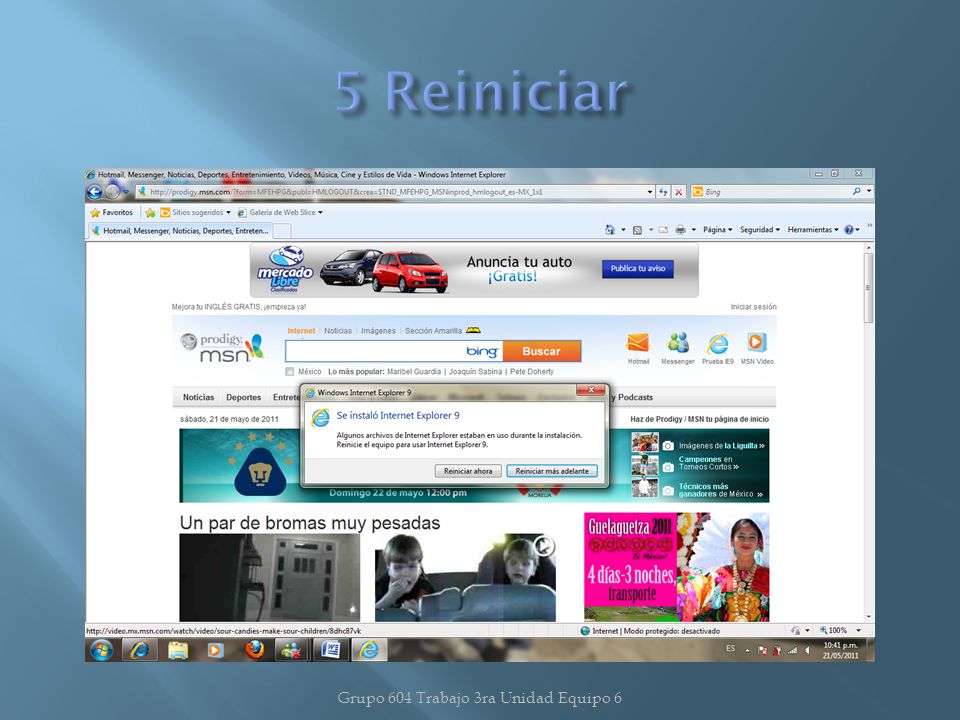Click the network signal tray icon
The height and width of the screenshot is (720, 960).
(x=792, y=650)
